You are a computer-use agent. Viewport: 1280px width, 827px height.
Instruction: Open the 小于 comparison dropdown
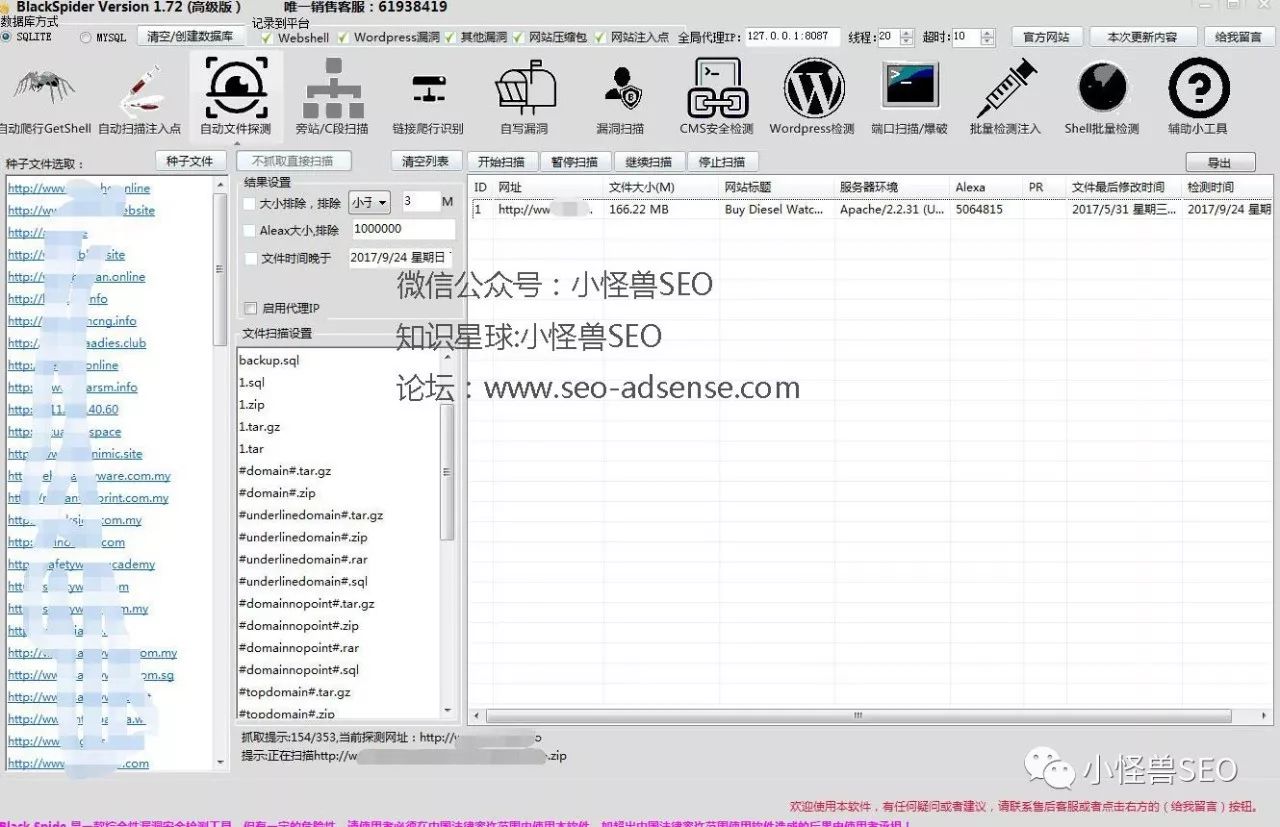click(369, 203)
